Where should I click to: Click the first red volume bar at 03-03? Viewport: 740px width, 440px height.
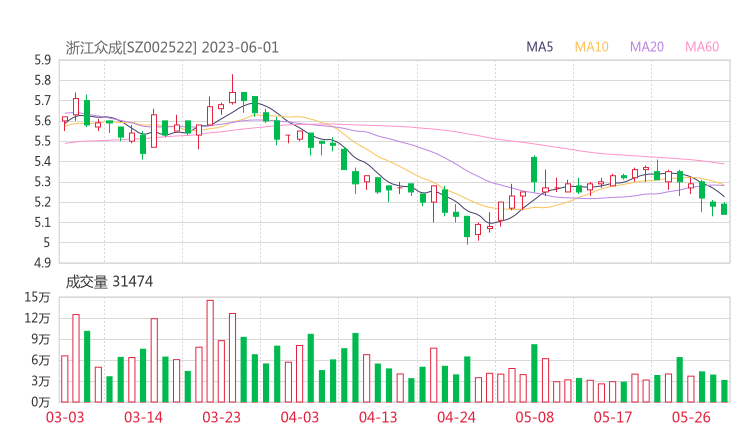65,379
